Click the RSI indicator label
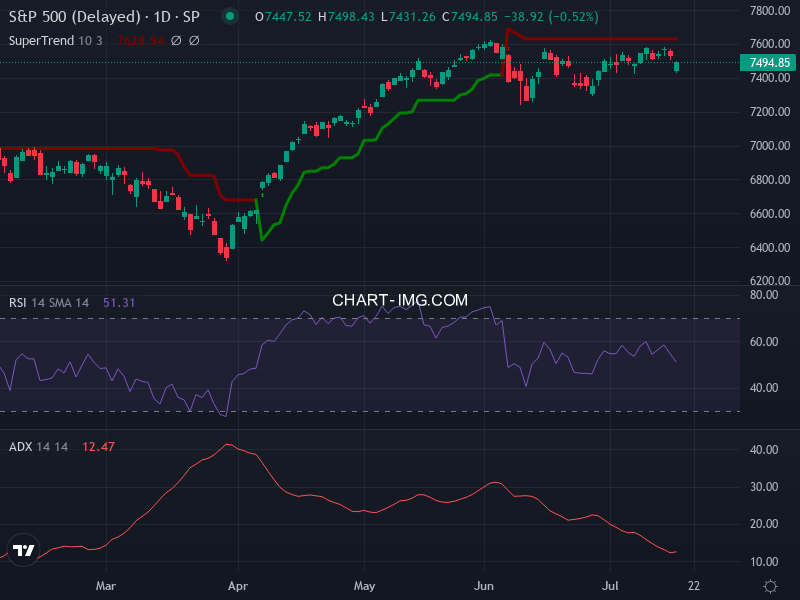 (18, 303)
